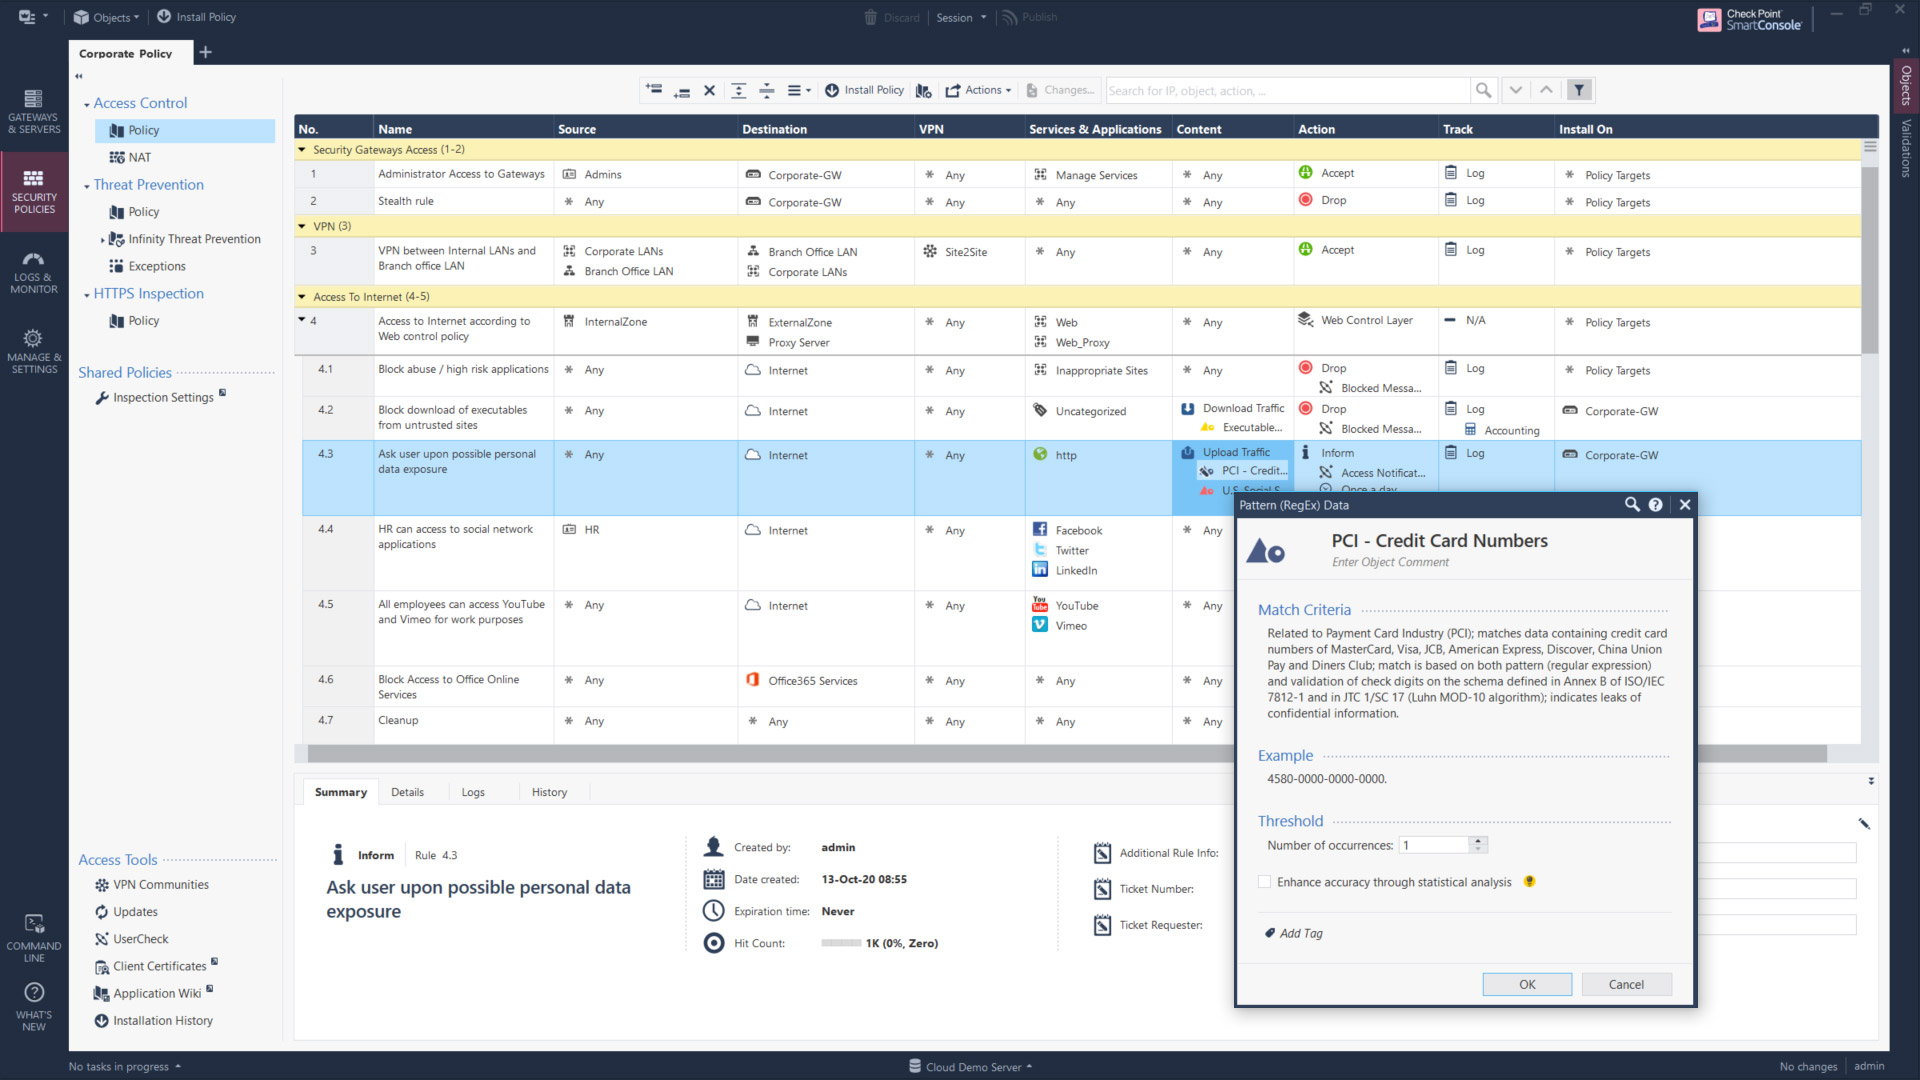
Task: Toggle the filter icon beside the search bar
Action: (1578, 90)
